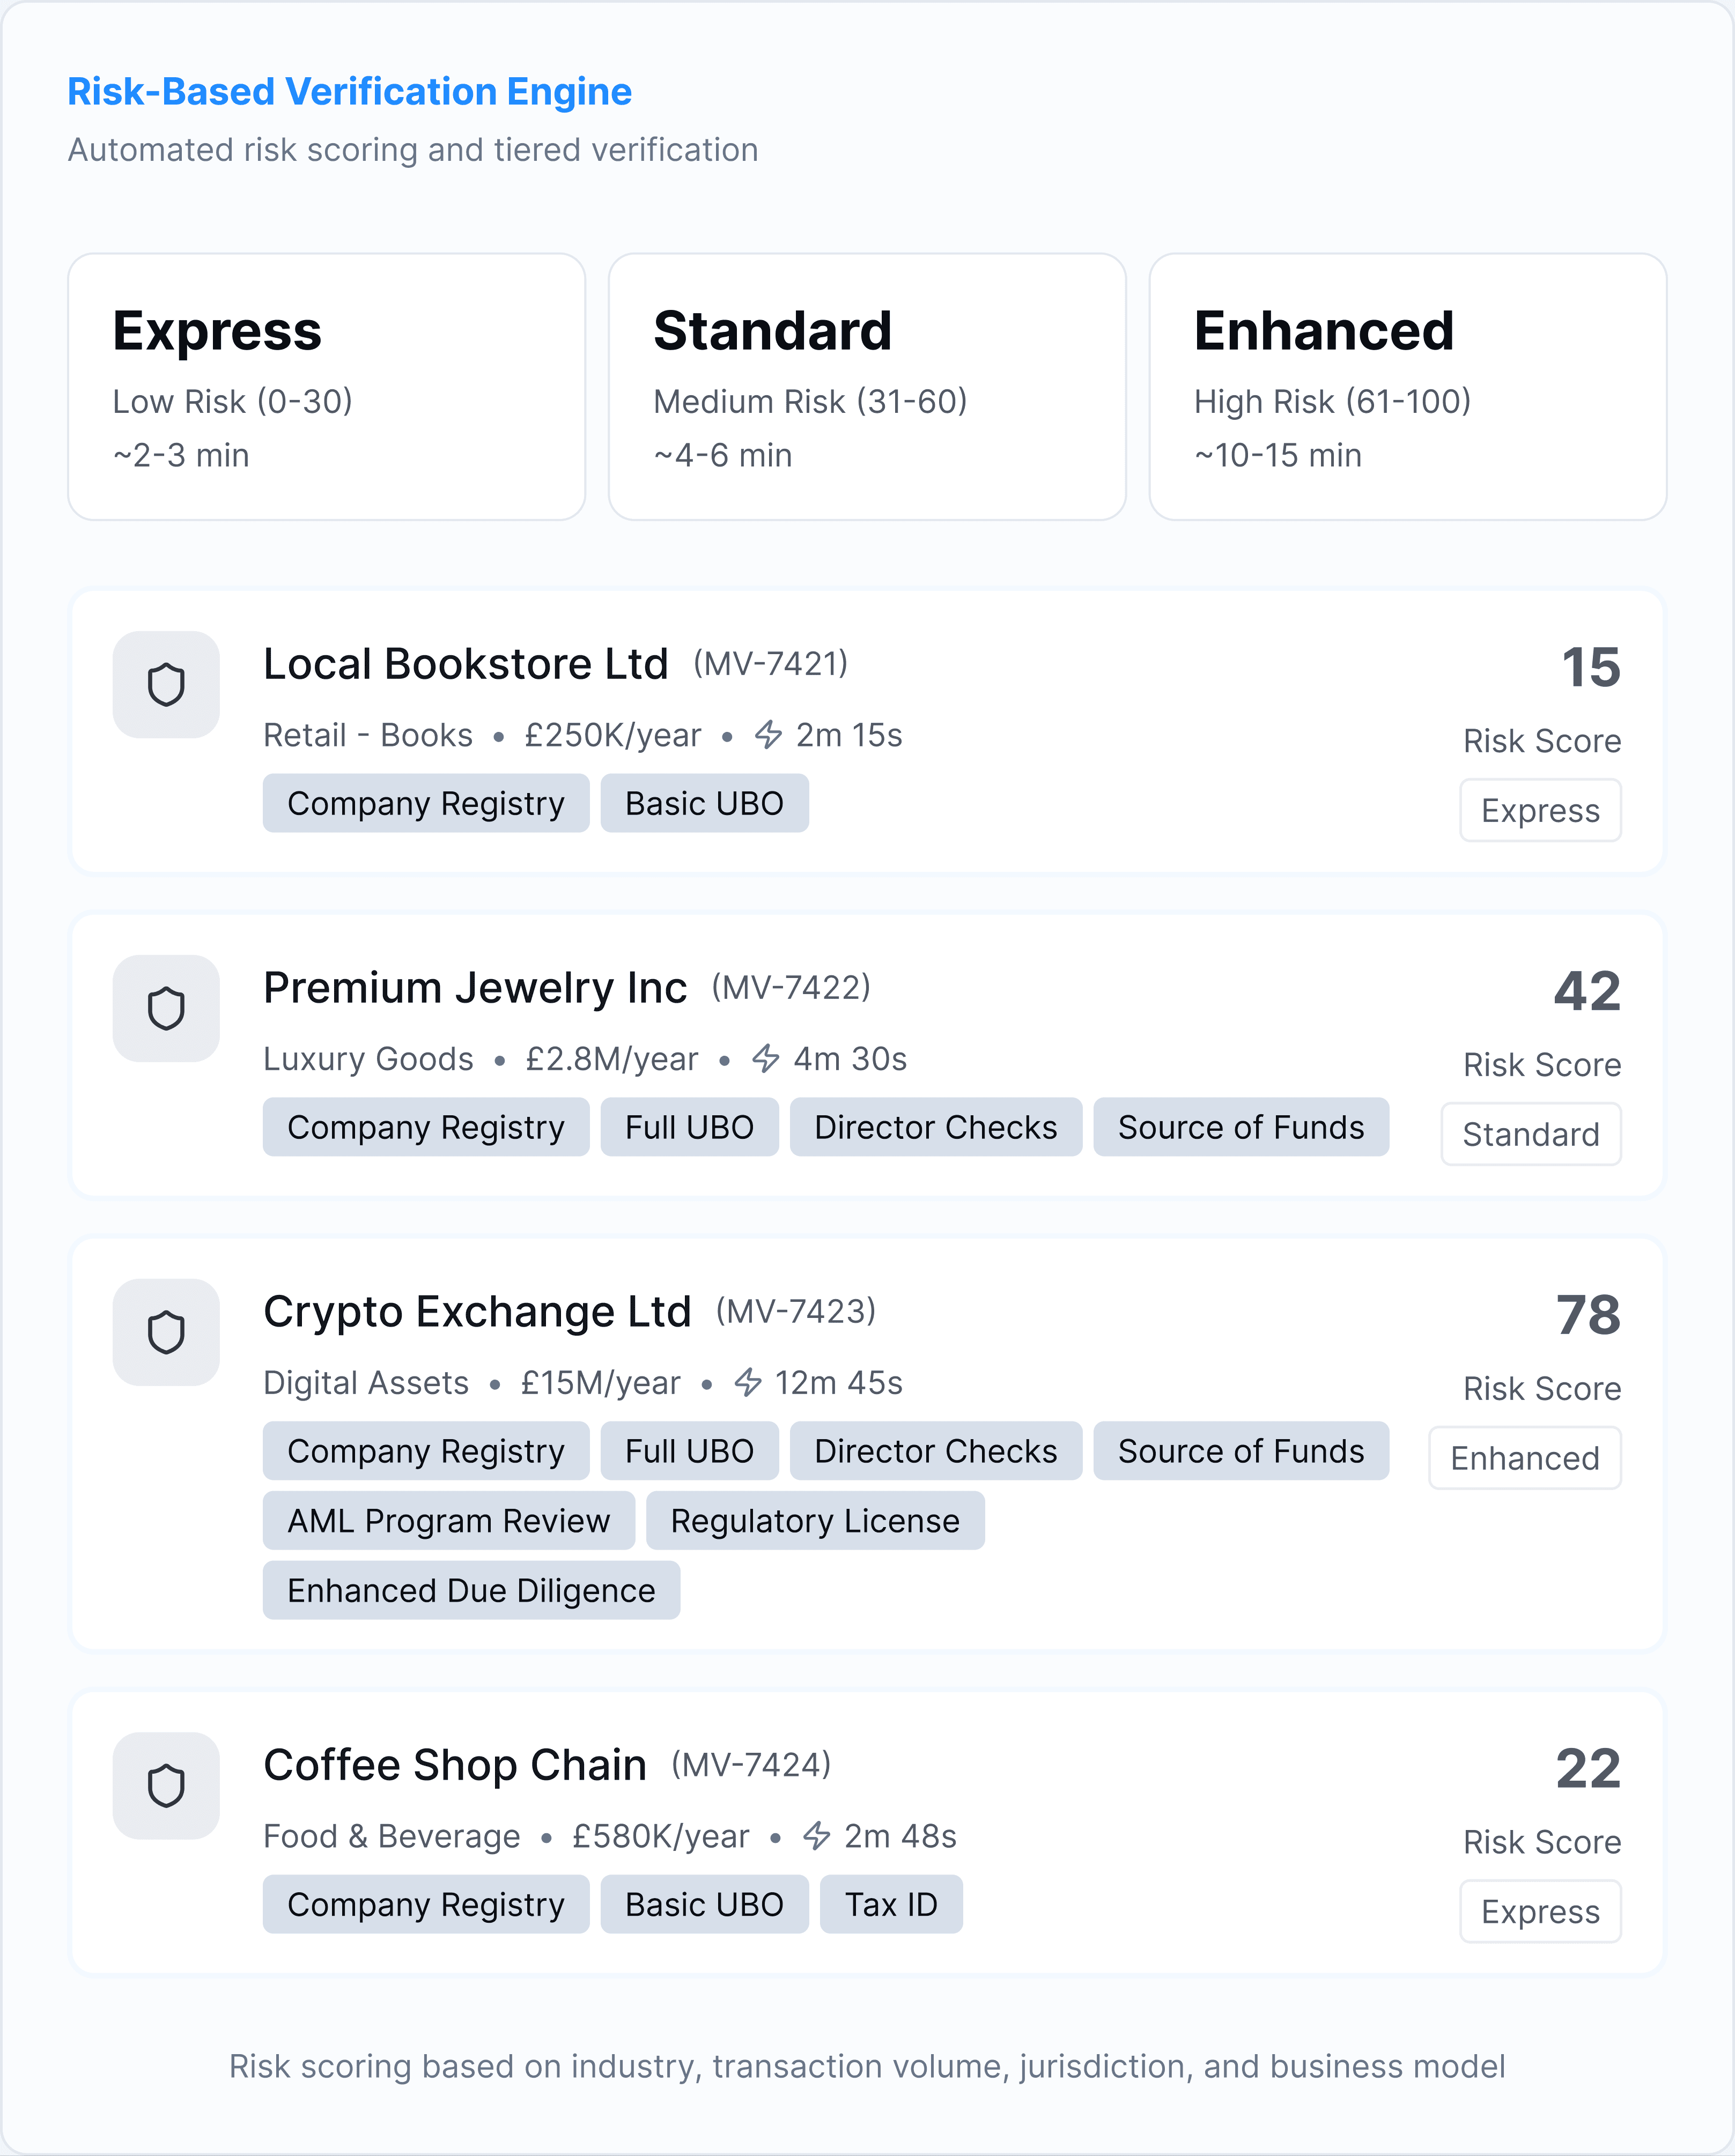Viewport: 1735px width, 2156px height.
Task: Click the Regulatory License tag
Action: 815,1521
